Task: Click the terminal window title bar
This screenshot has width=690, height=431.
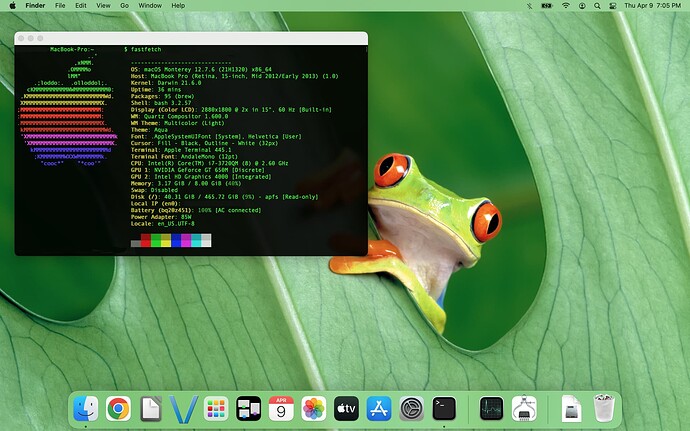Action: pos(191,38)
